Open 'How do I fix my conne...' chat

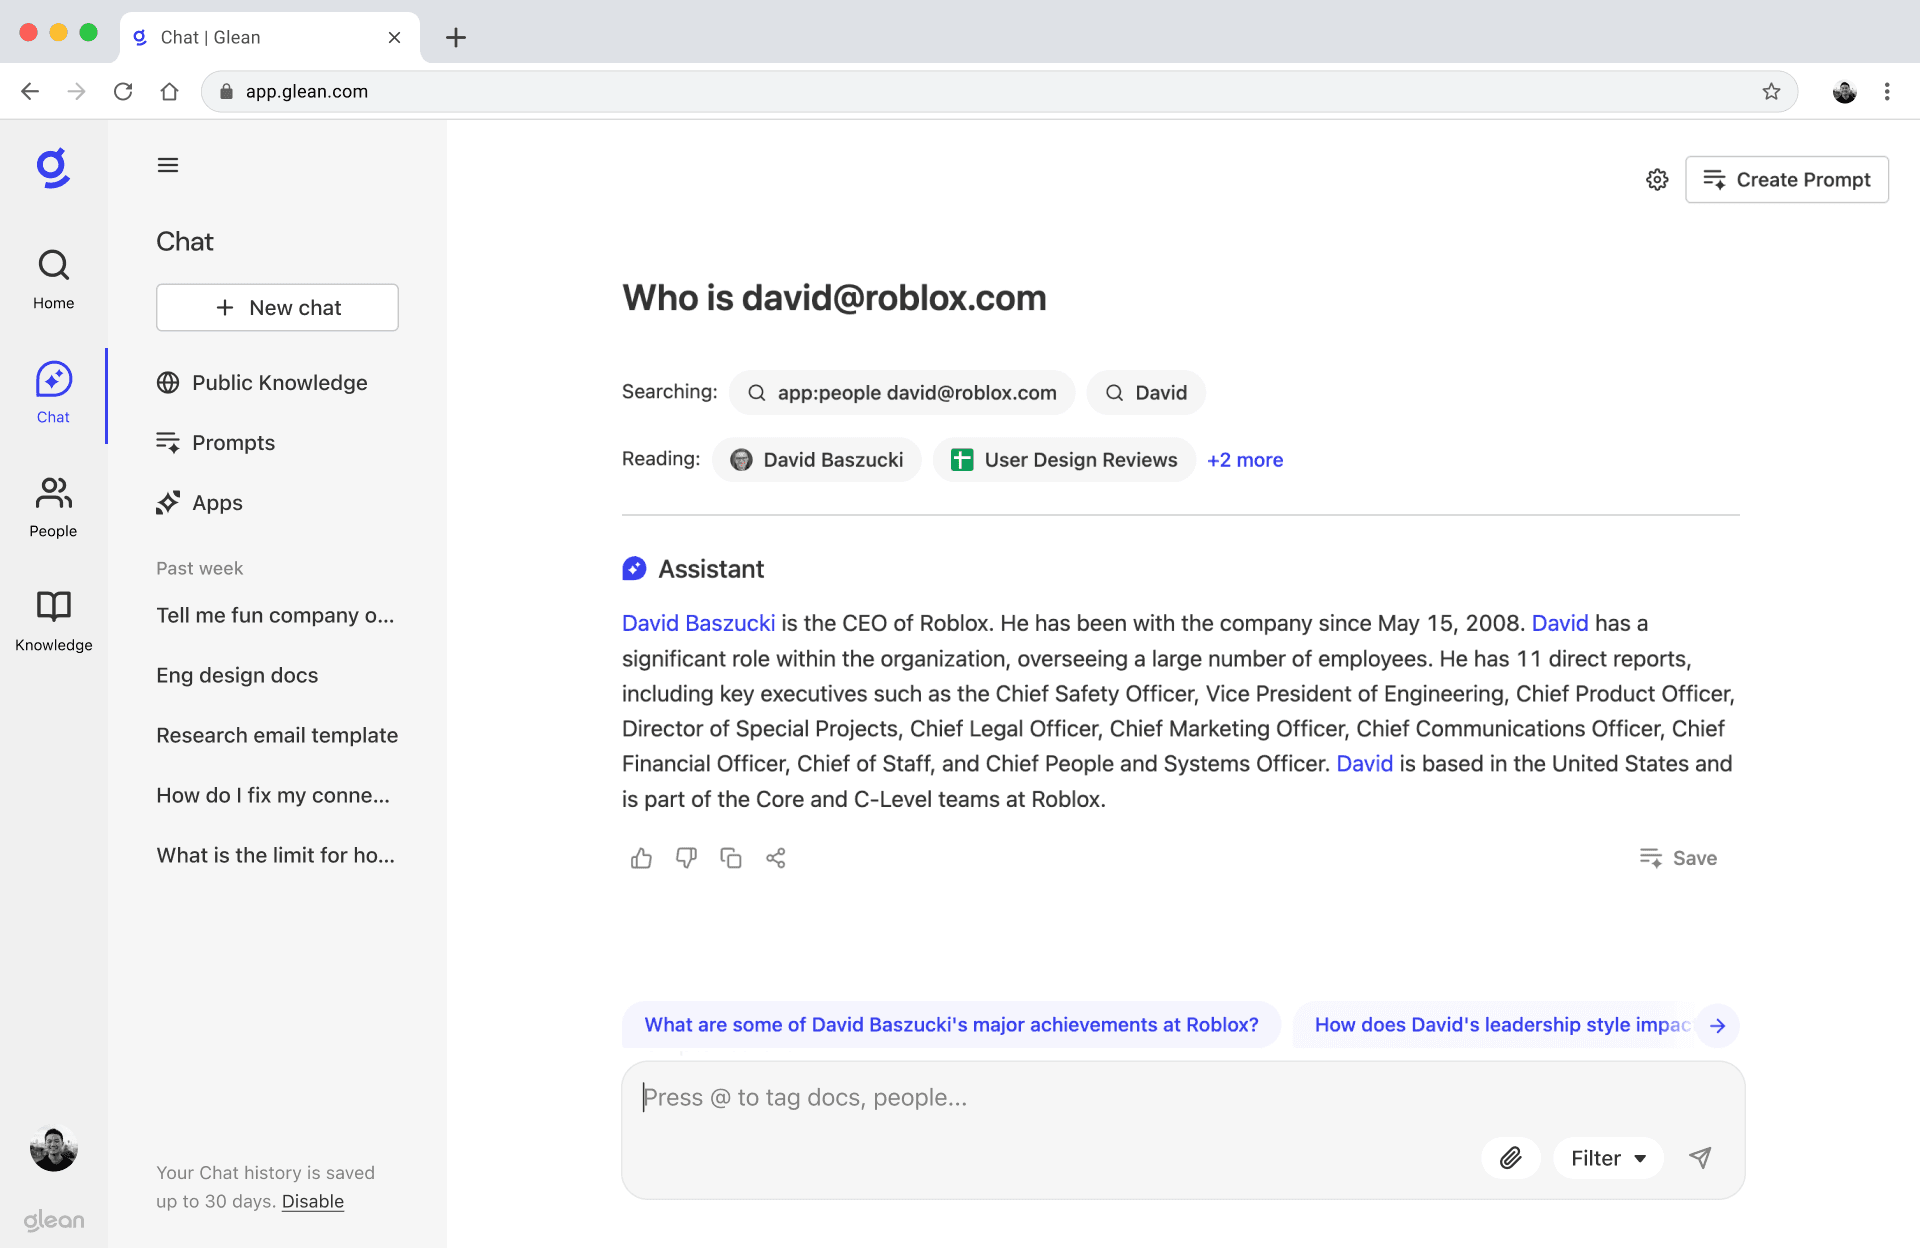tap(273, 795)
